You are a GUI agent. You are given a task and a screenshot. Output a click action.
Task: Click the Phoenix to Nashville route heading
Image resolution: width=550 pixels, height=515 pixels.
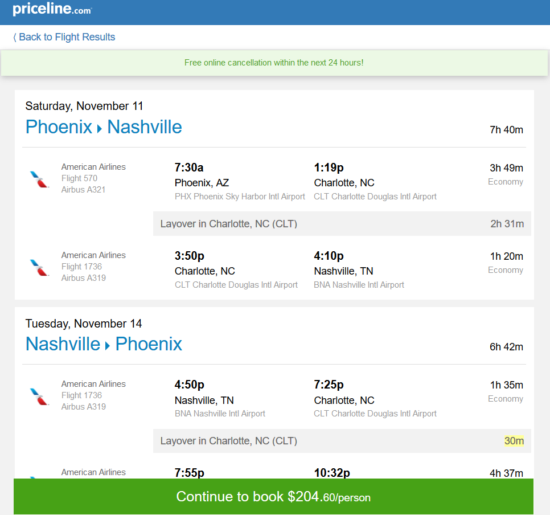pyautogui.click(x=104, y=127)
